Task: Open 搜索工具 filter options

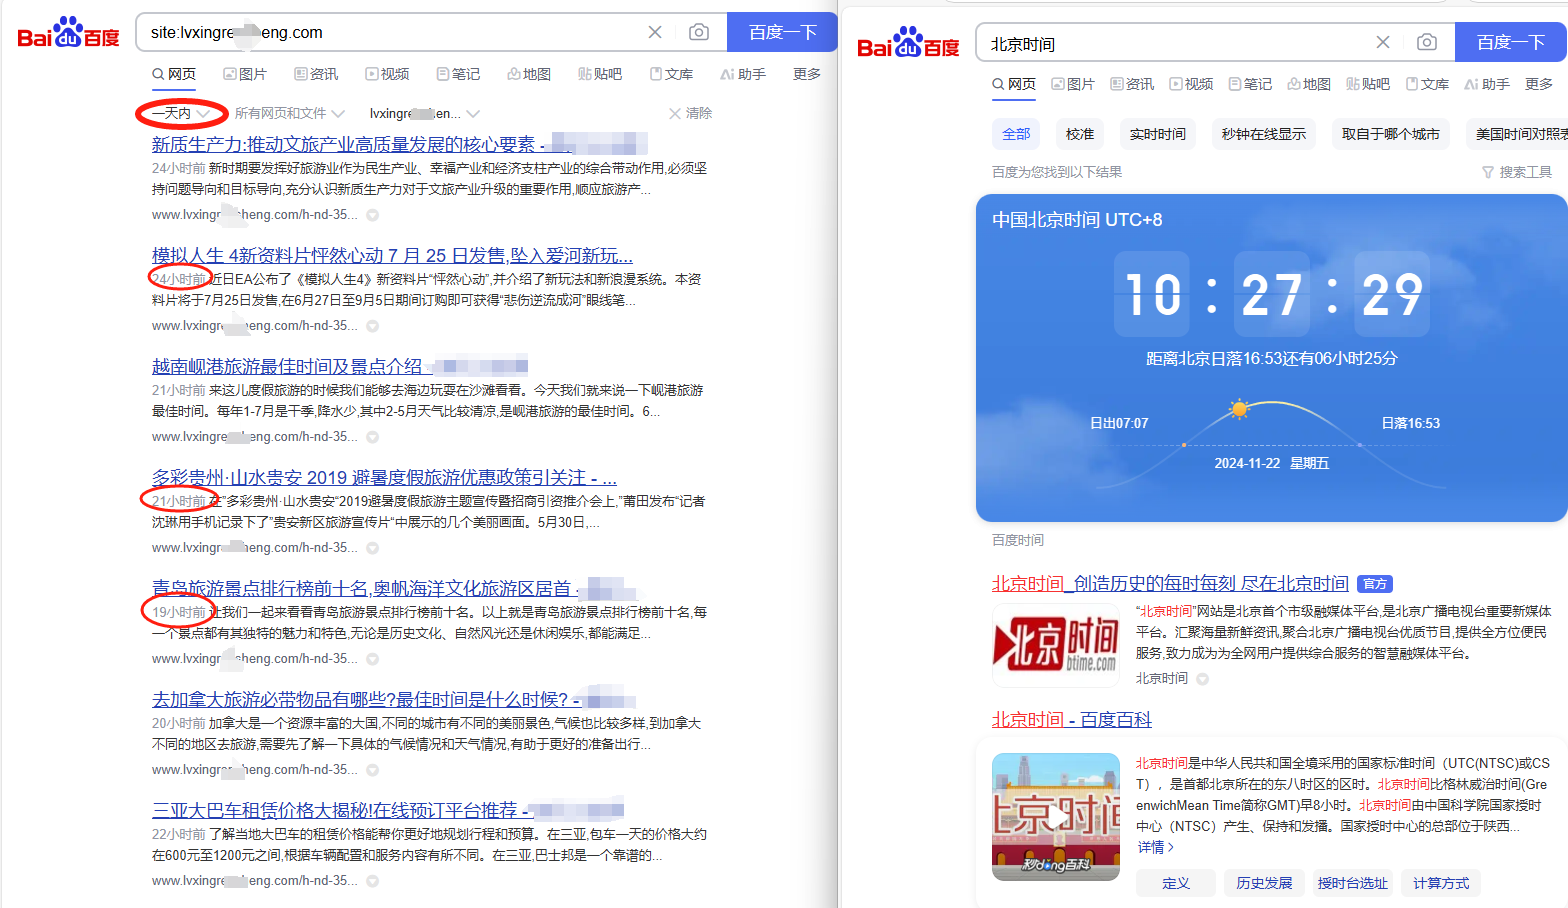Action: 1517,172
